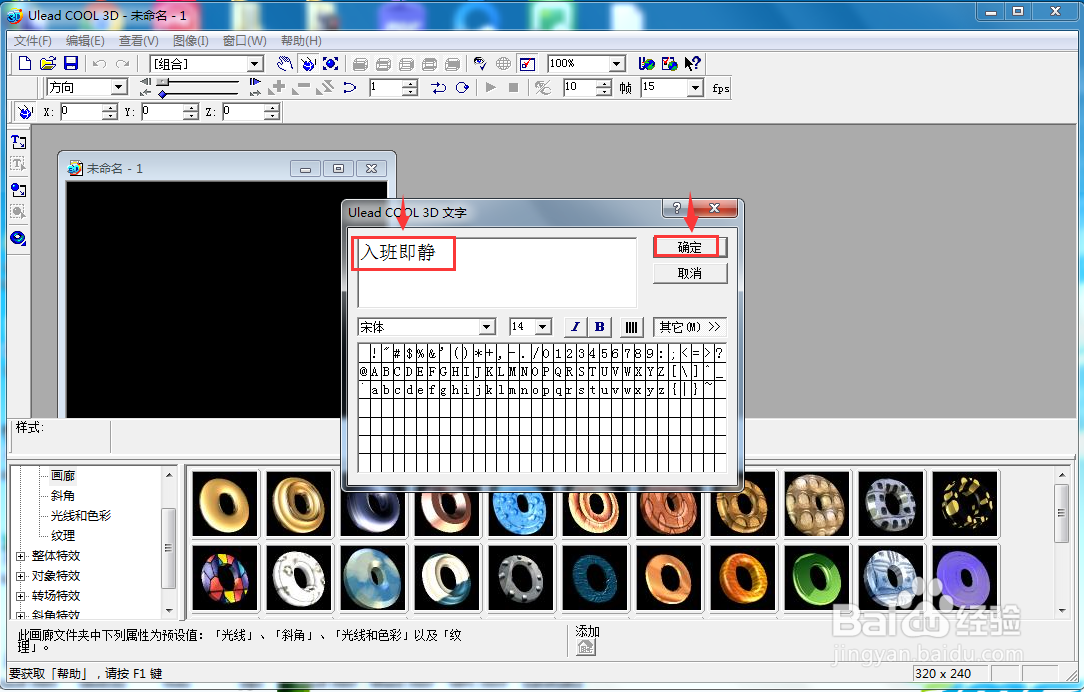Click the display quality eye icon
Viewport: 1084px width, 692px height.
480,64
